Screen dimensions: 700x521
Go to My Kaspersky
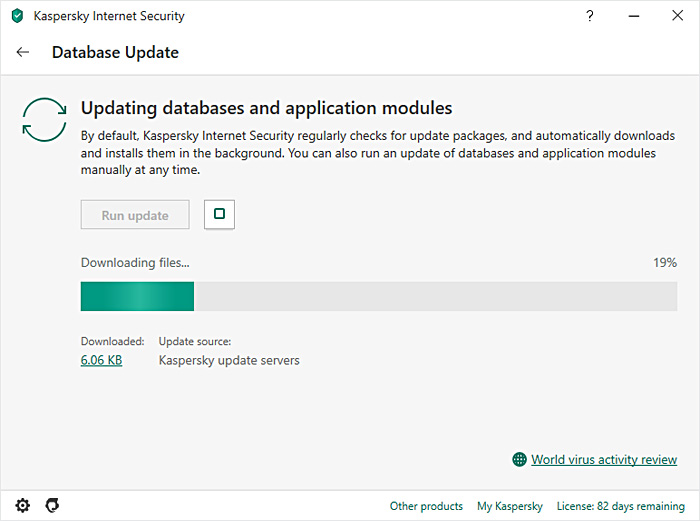[x=509, y=506]
